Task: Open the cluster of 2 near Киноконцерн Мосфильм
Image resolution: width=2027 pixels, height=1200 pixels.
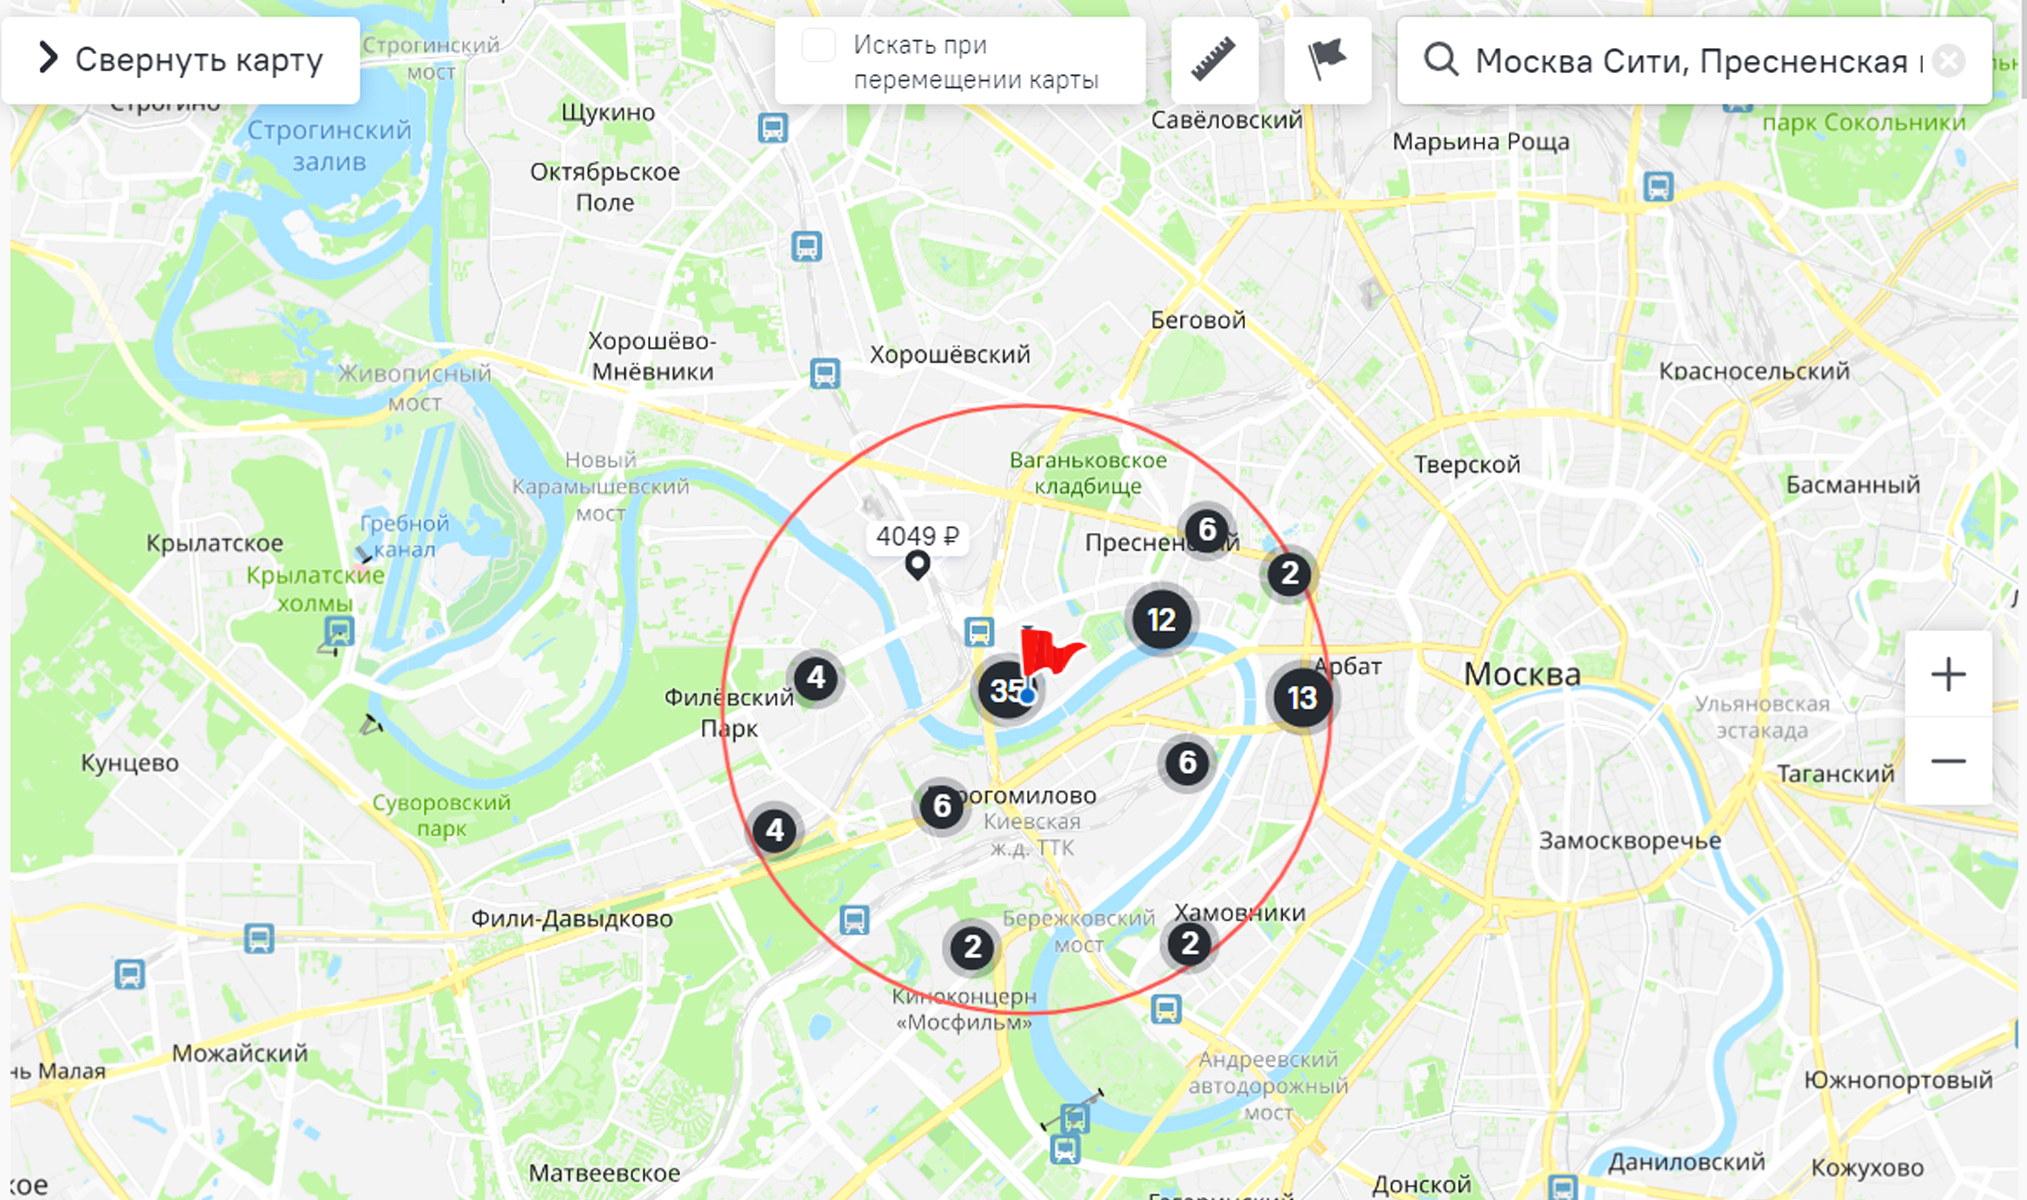Action: [972, 947]
